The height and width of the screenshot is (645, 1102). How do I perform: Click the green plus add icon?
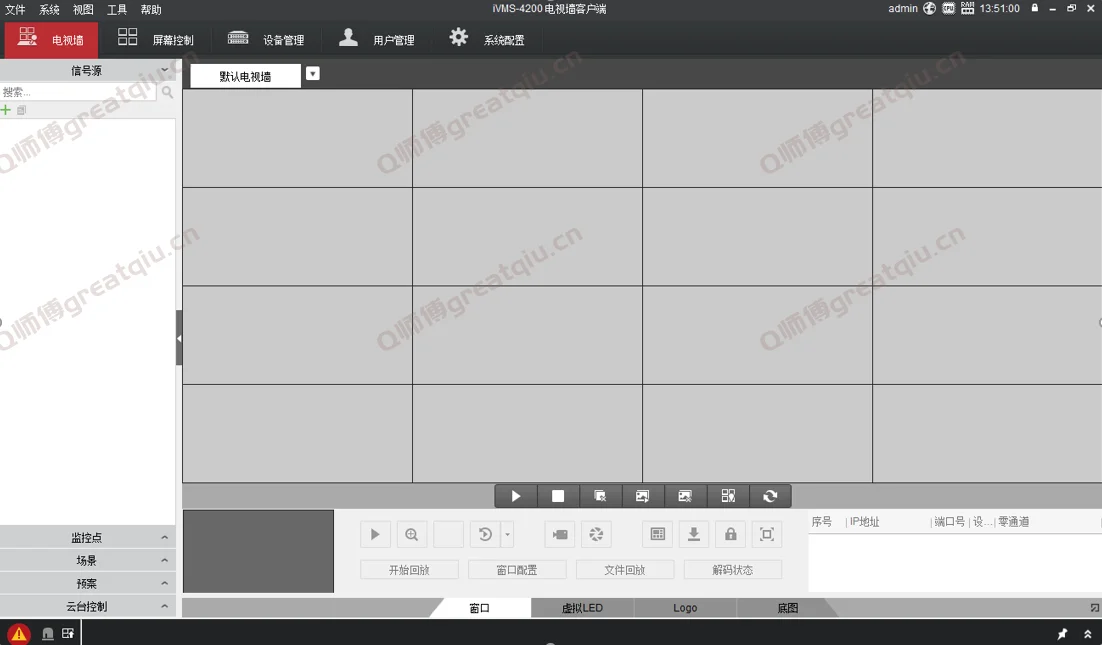click(x=7, y=110)
